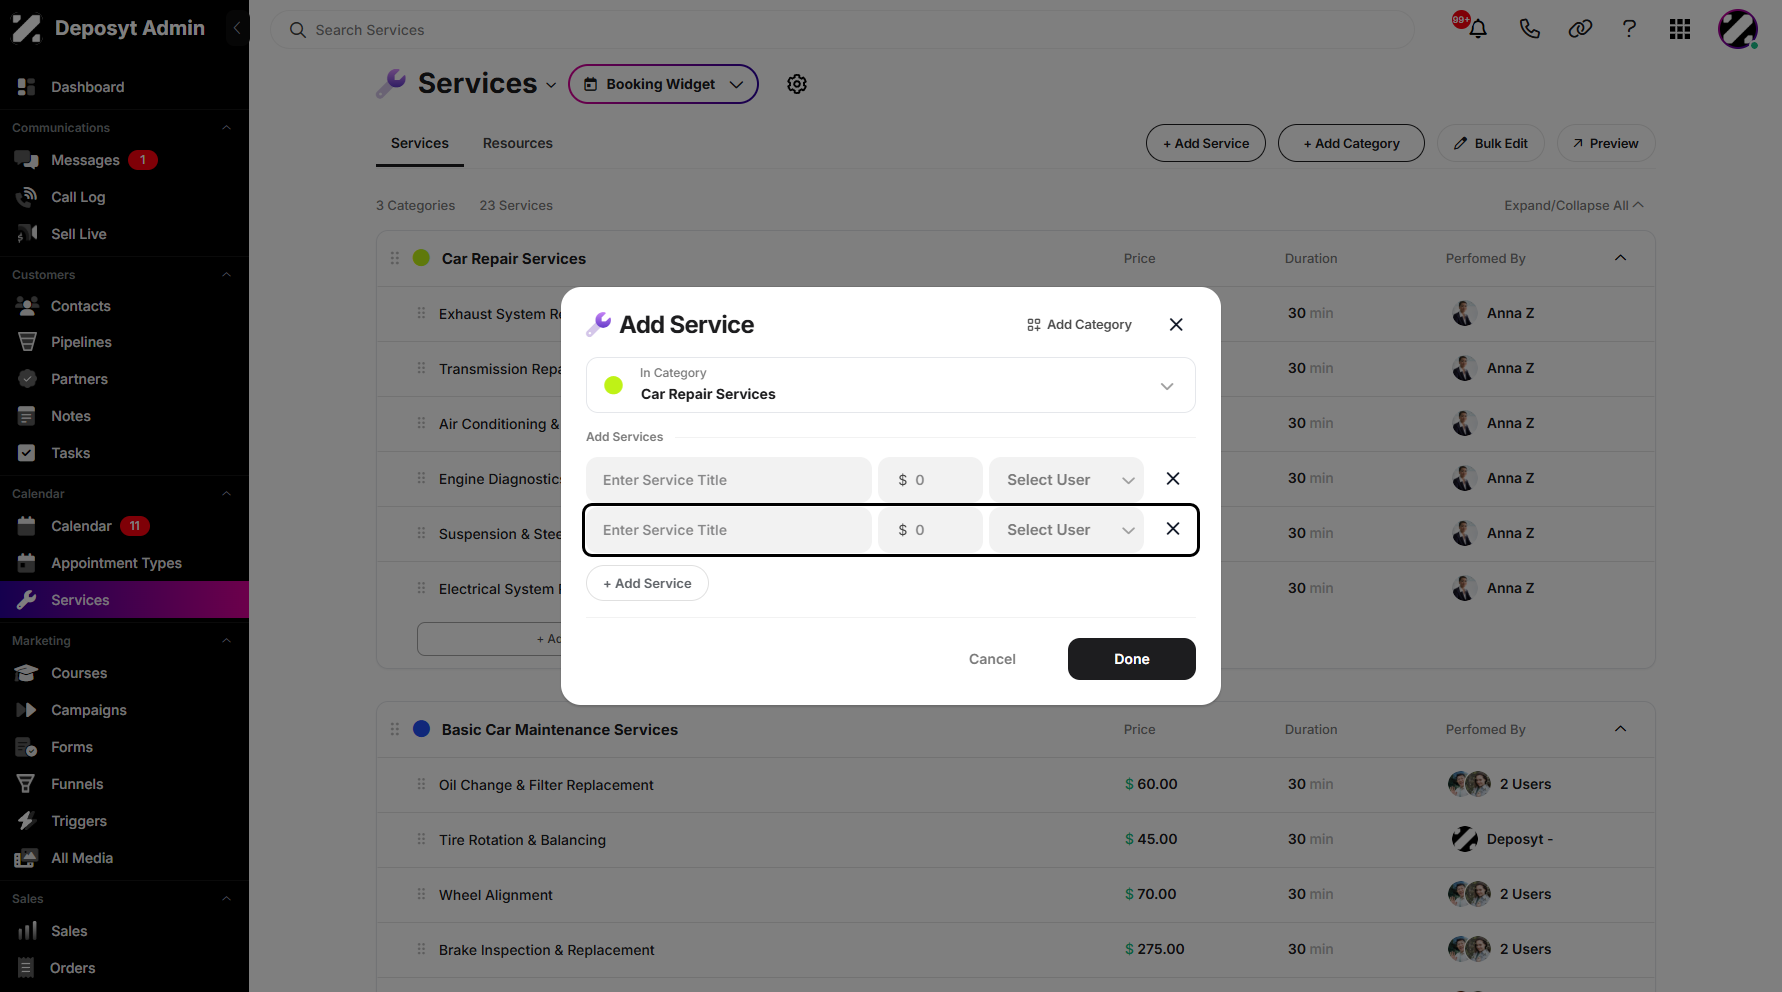Close the Add Service dialog

click(x=1176, y=324)
